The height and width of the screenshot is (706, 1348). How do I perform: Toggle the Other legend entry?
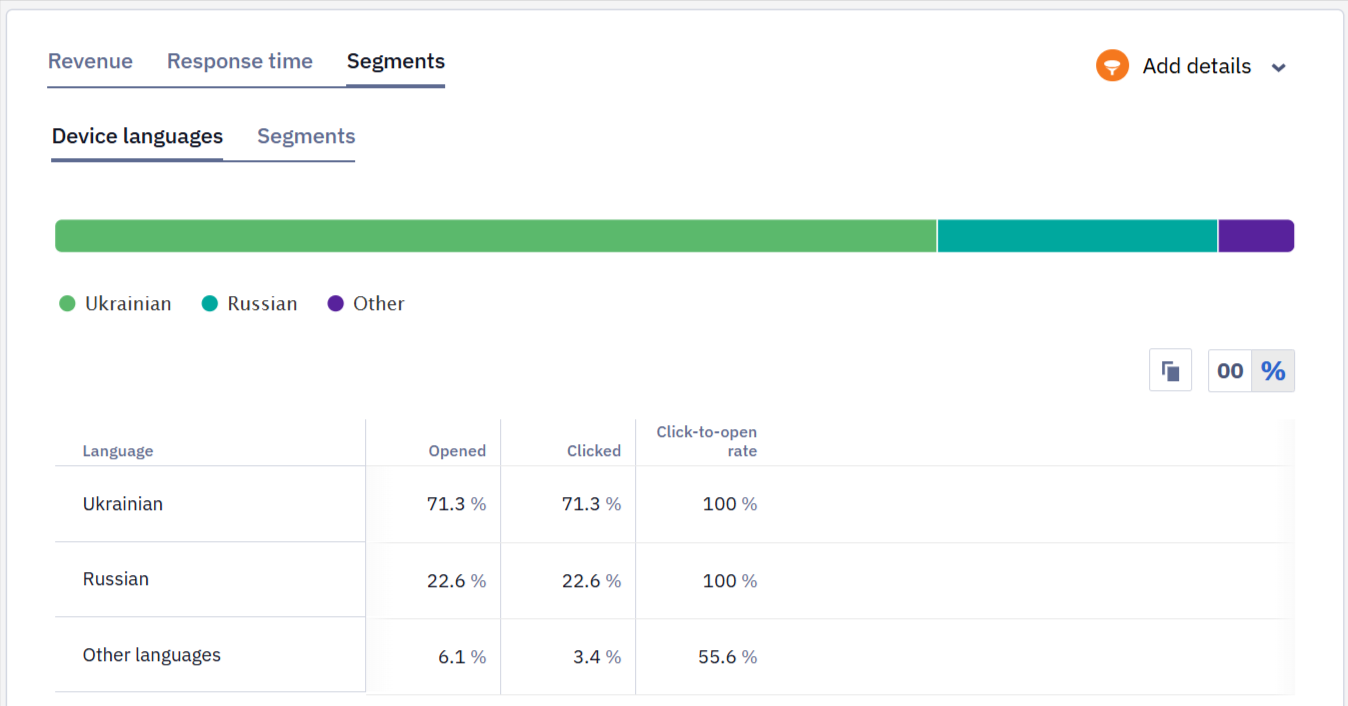366,304
